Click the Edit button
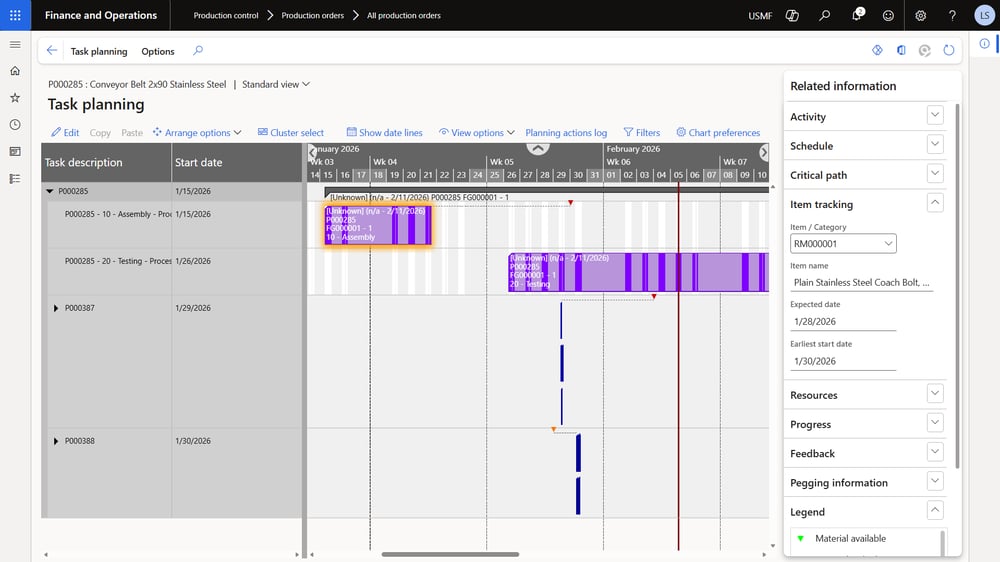Image resolution: width=1000 pixels, height=562 pixels. coord(65,133)
